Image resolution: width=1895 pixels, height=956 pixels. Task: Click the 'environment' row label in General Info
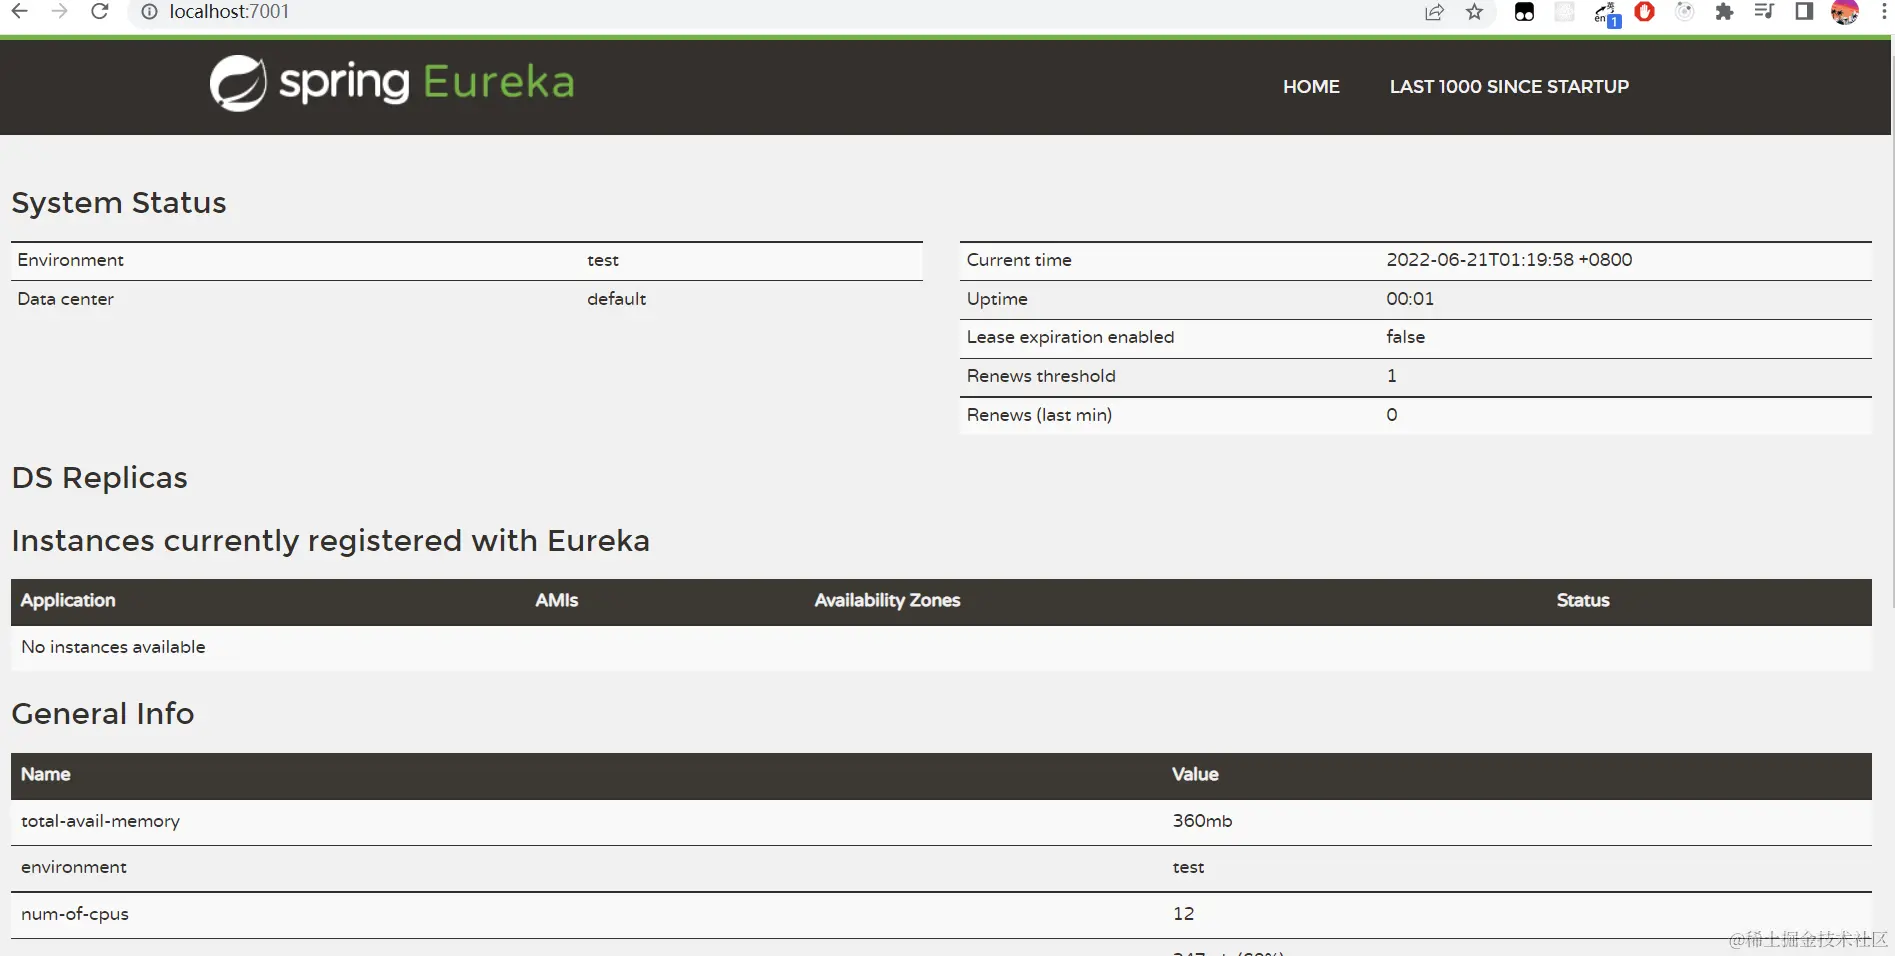(74, 867)
